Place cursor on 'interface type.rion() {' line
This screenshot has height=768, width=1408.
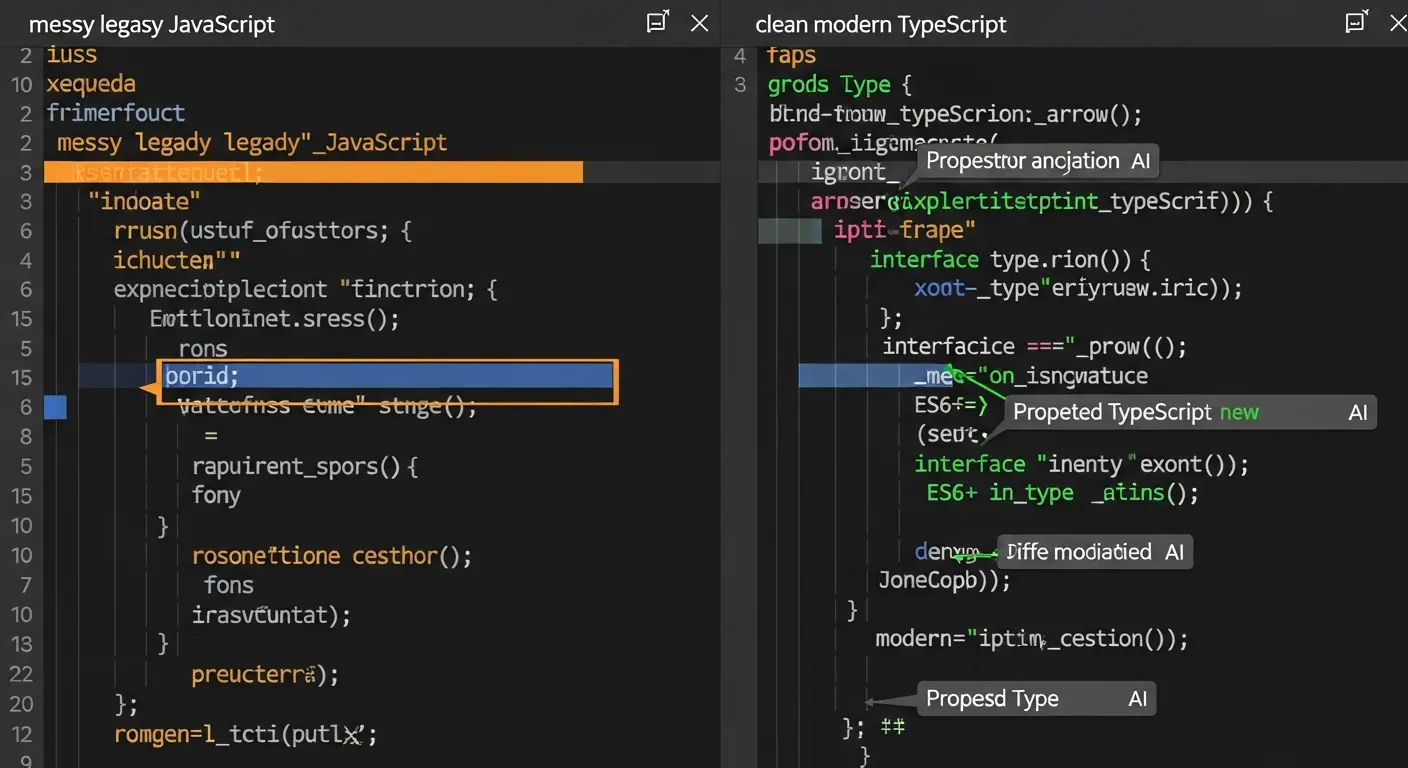[1011, 260]
